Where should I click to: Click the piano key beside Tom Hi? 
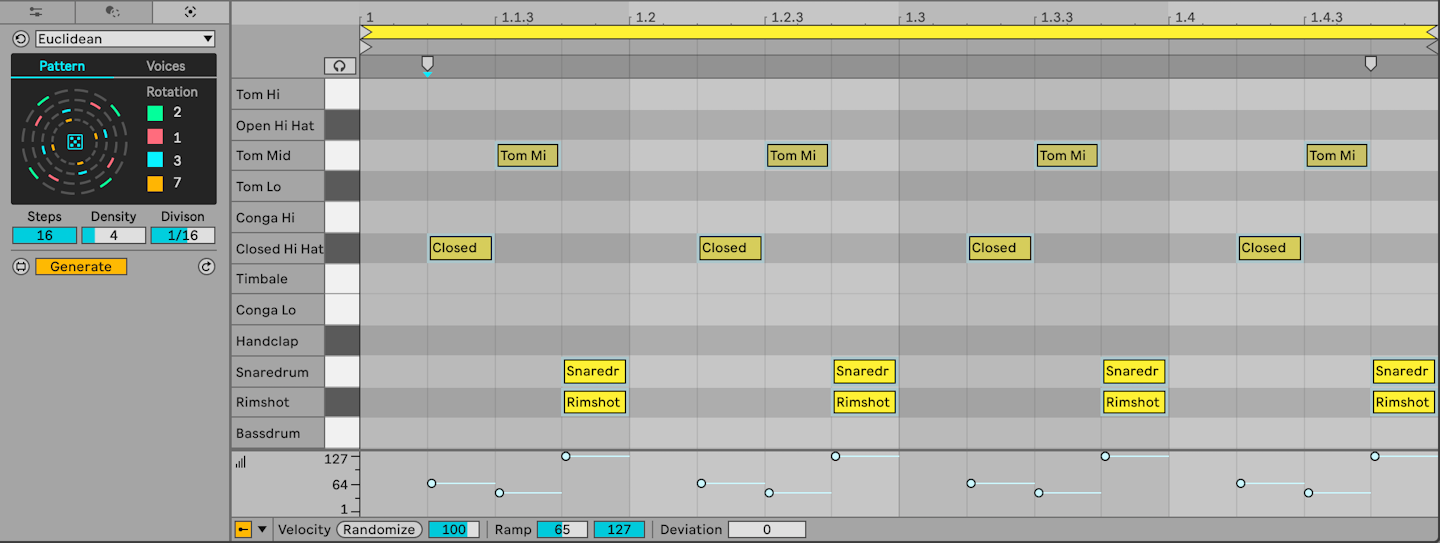[x=342, y=95]
